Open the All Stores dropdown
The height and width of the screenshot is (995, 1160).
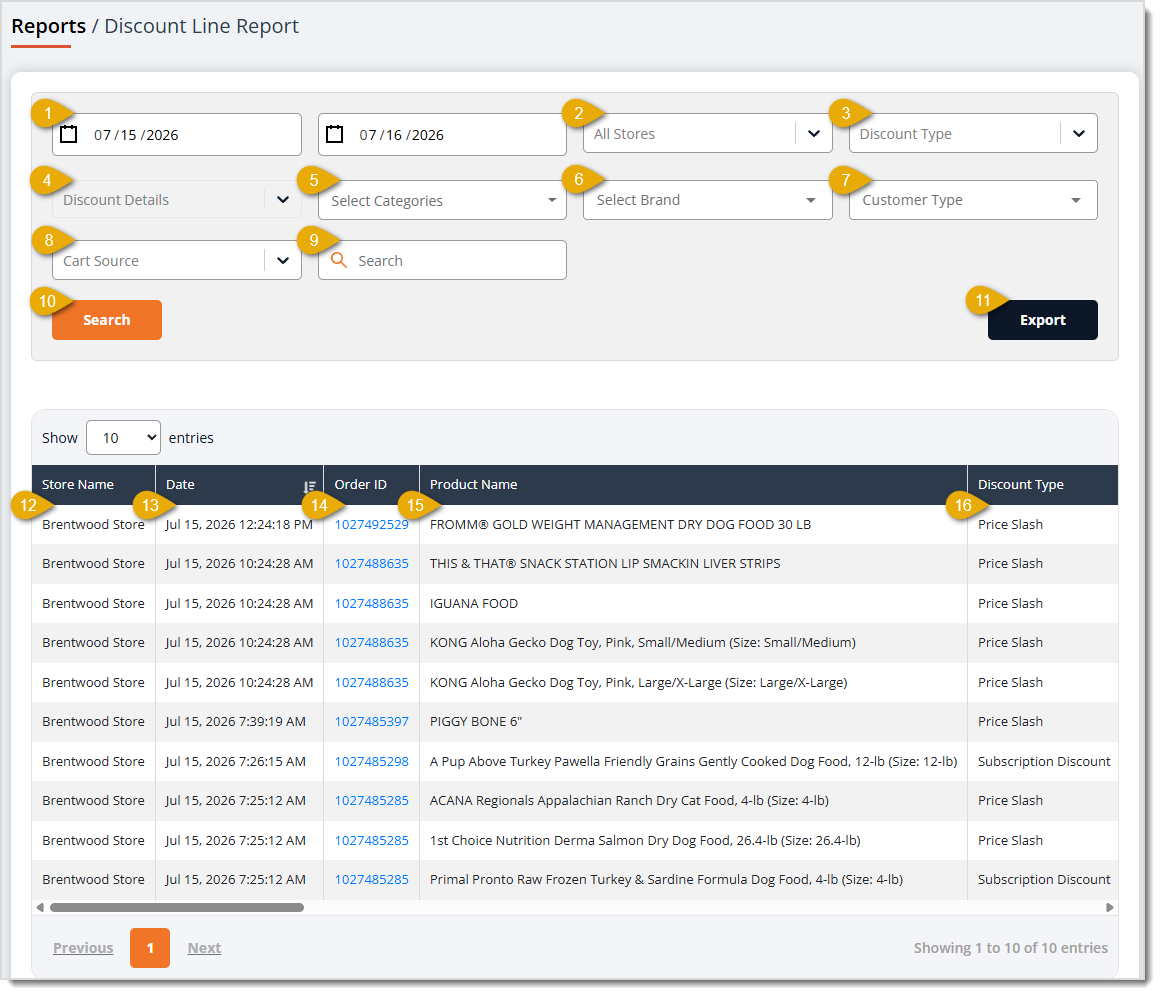click(x=707, y=133)
